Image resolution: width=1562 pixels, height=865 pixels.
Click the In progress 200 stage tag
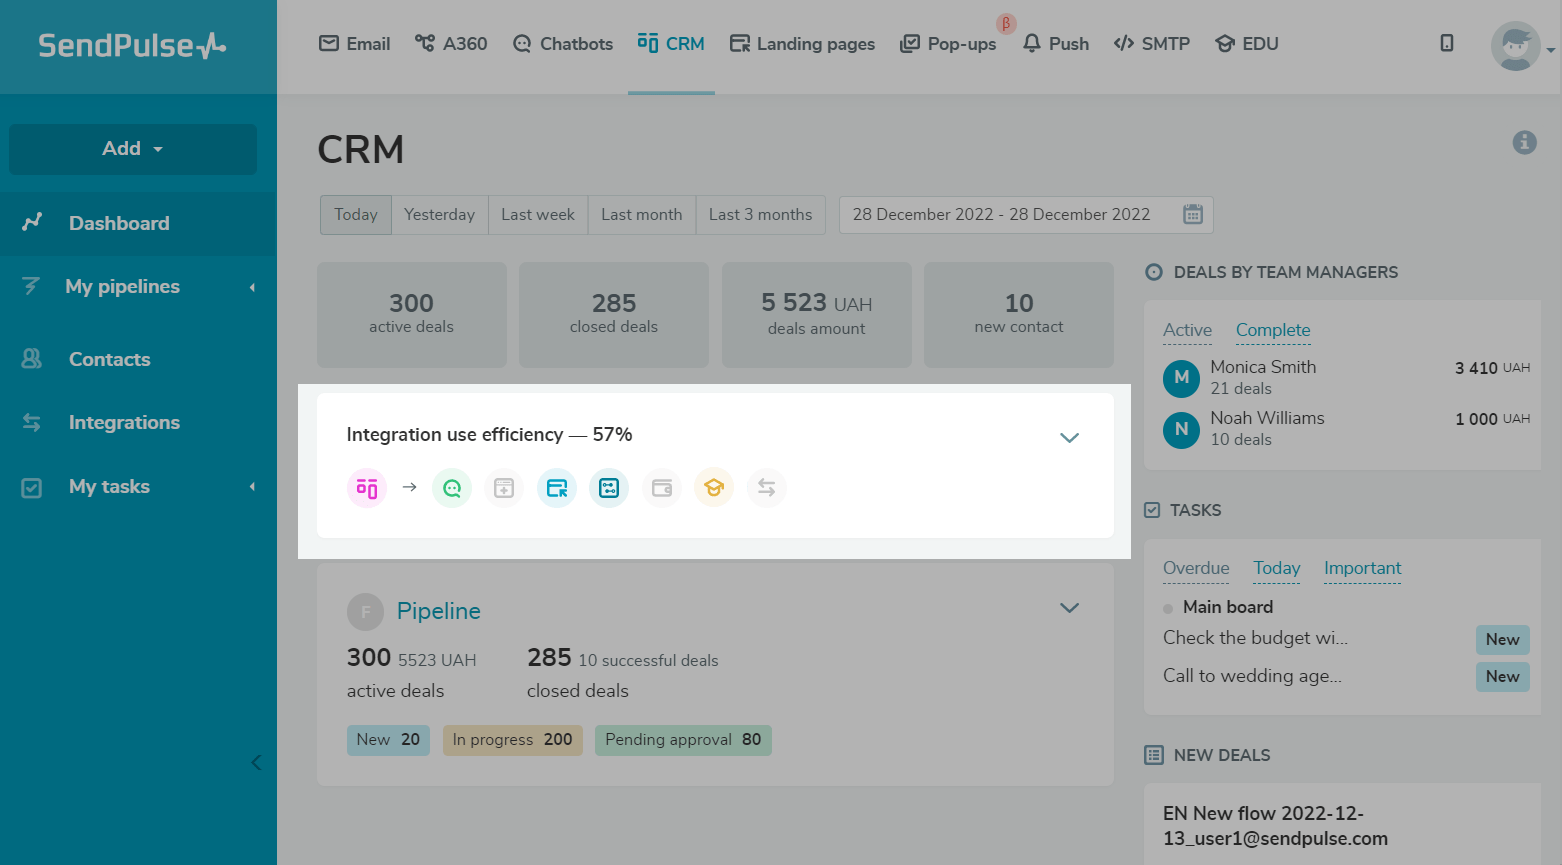513,740
